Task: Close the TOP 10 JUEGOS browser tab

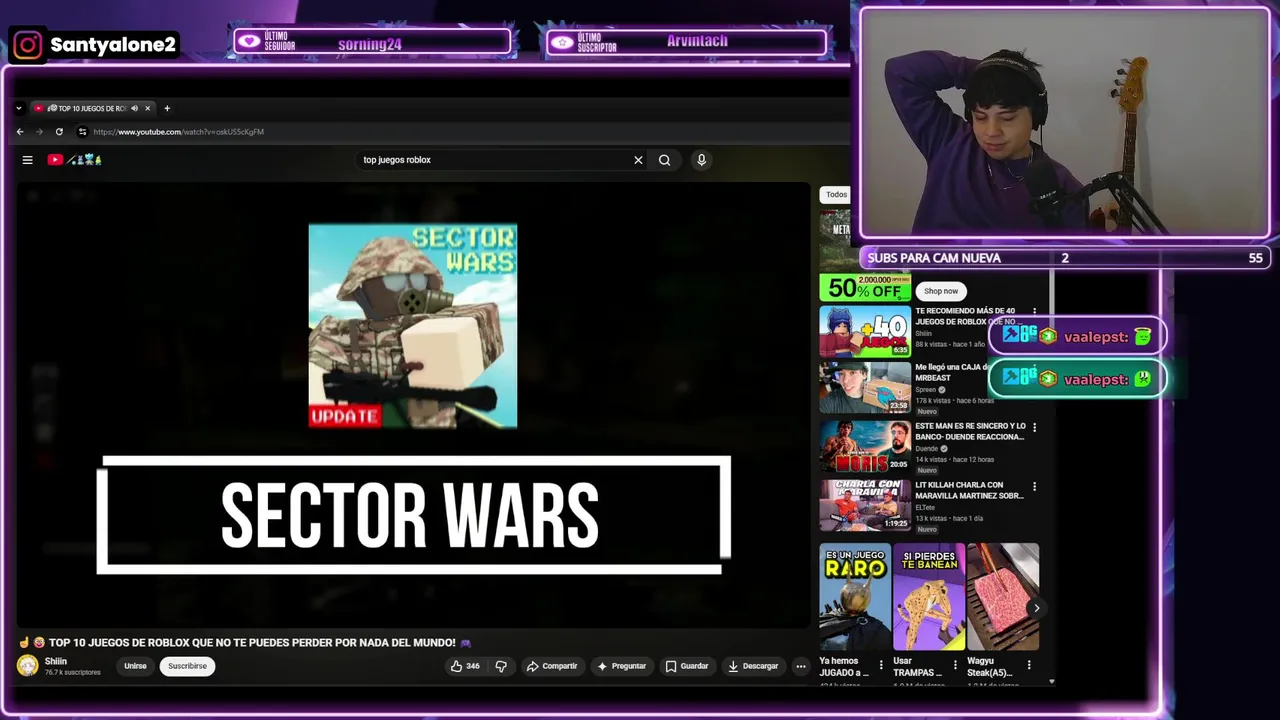Action: 147,108
